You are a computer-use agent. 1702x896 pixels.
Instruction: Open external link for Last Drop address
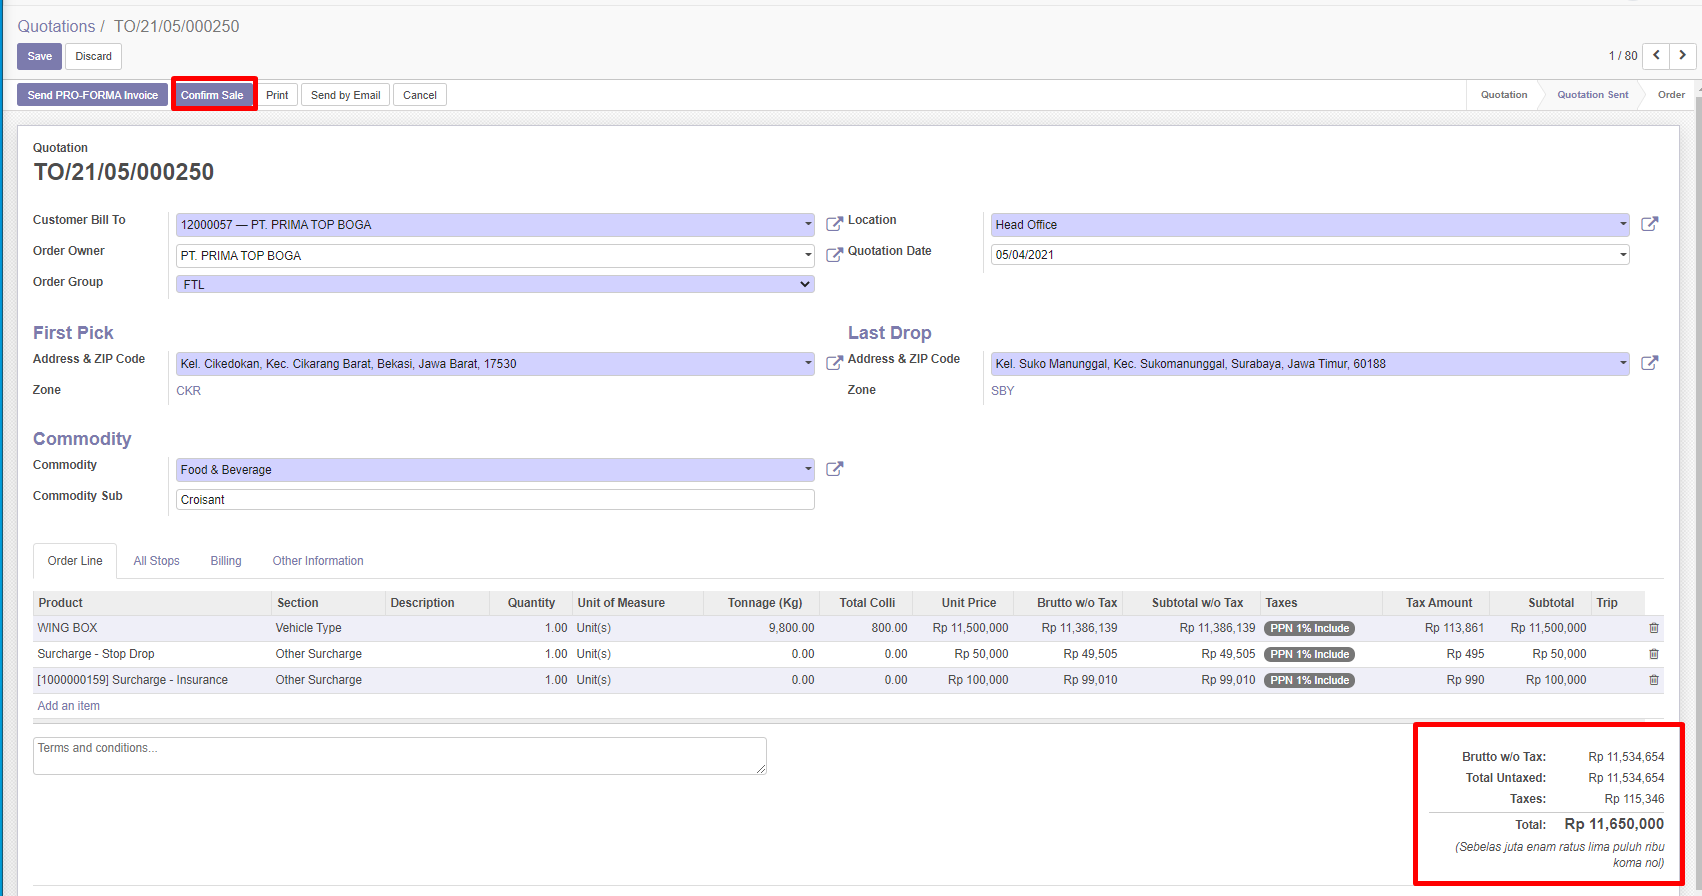[1650, 363]
